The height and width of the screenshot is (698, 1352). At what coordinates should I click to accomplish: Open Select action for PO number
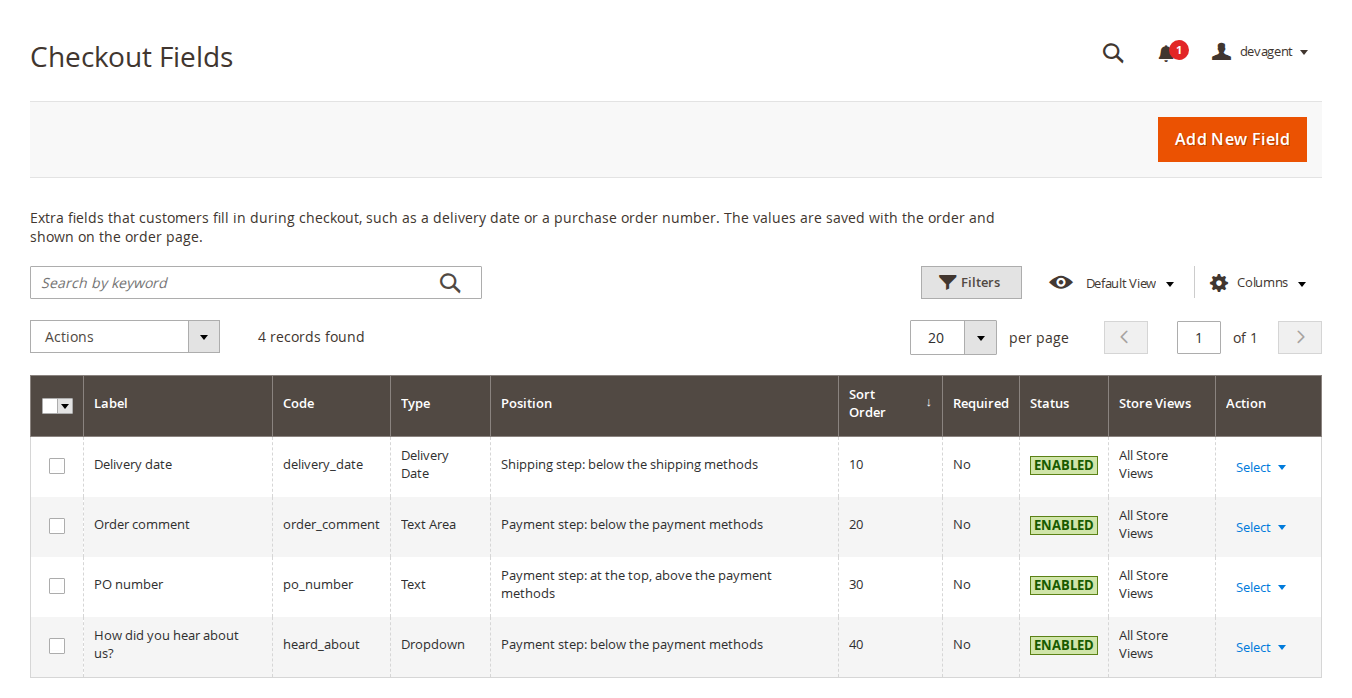point(1260,587)
